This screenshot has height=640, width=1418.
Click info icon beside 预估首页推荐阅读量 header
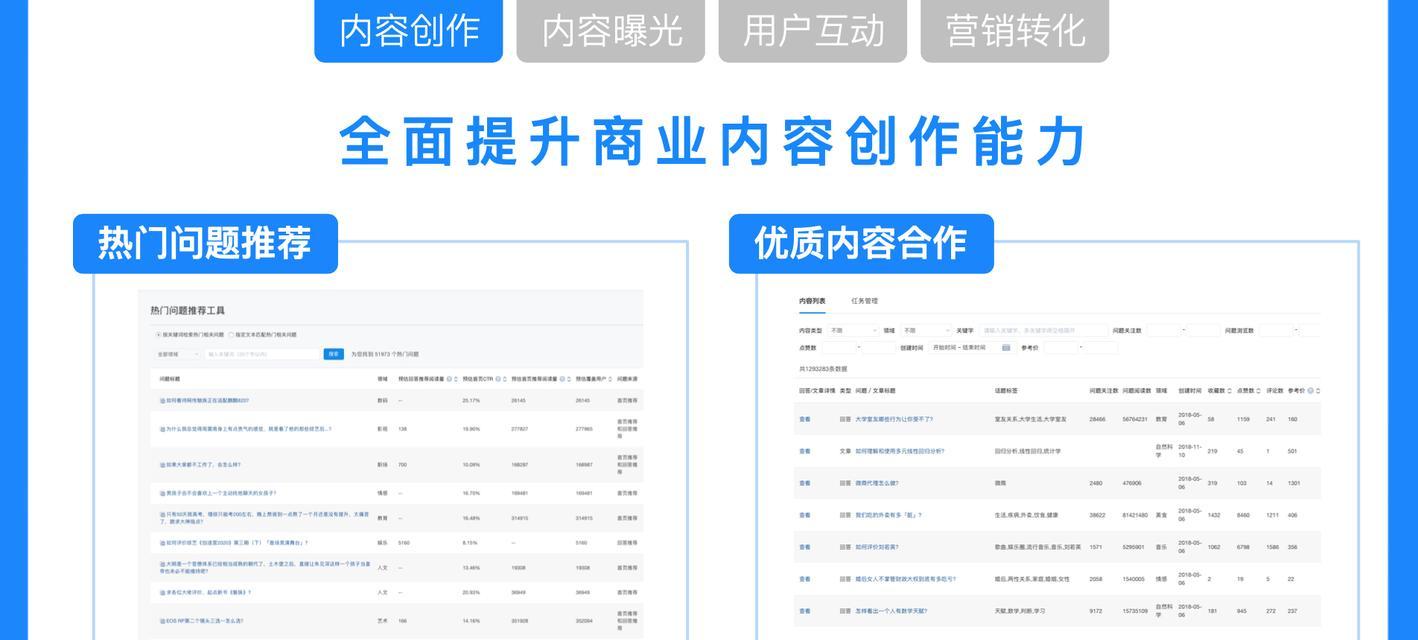562,379
